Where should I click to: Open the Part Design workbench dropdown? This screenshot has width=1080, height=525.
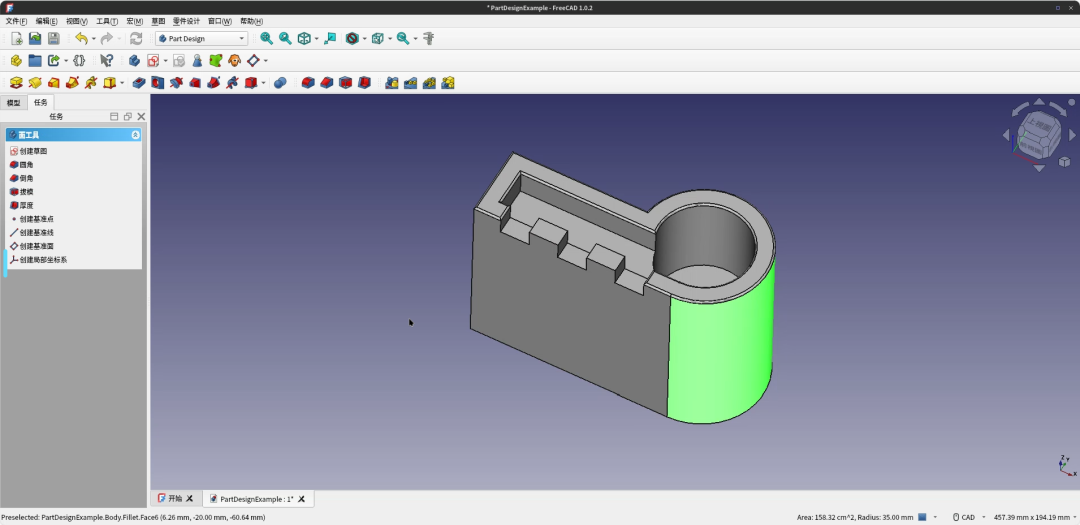tap(201, 38)
